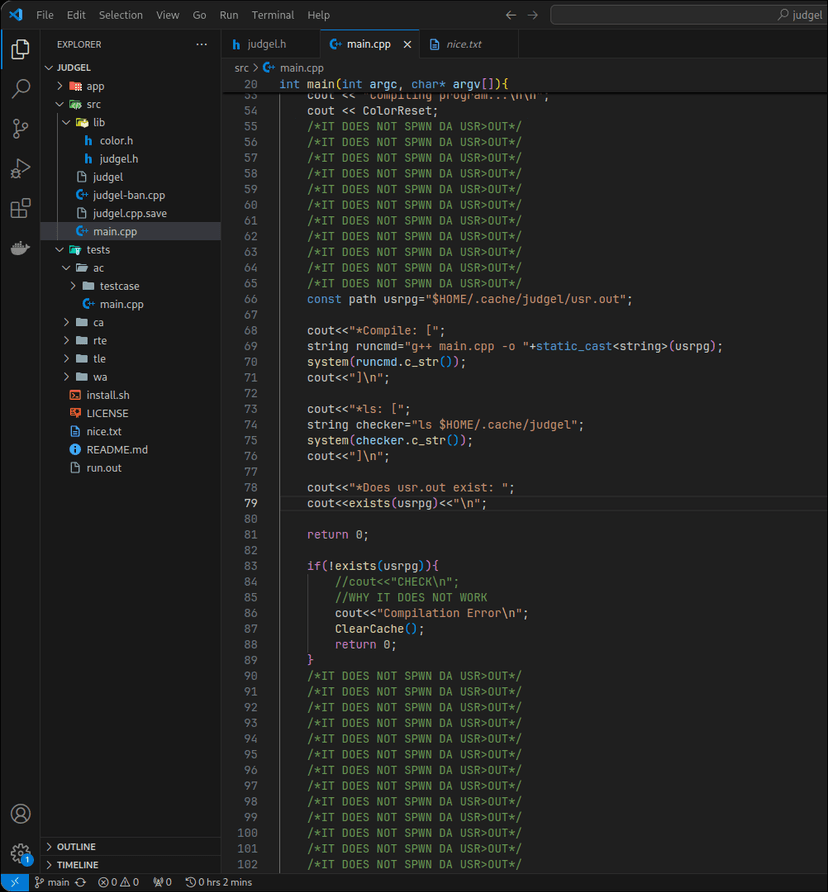The height and width of the screenshot is (892, 828).
Task: Click the go back navigation arrow
Action: pyautogui.click(x=512, y=15)
